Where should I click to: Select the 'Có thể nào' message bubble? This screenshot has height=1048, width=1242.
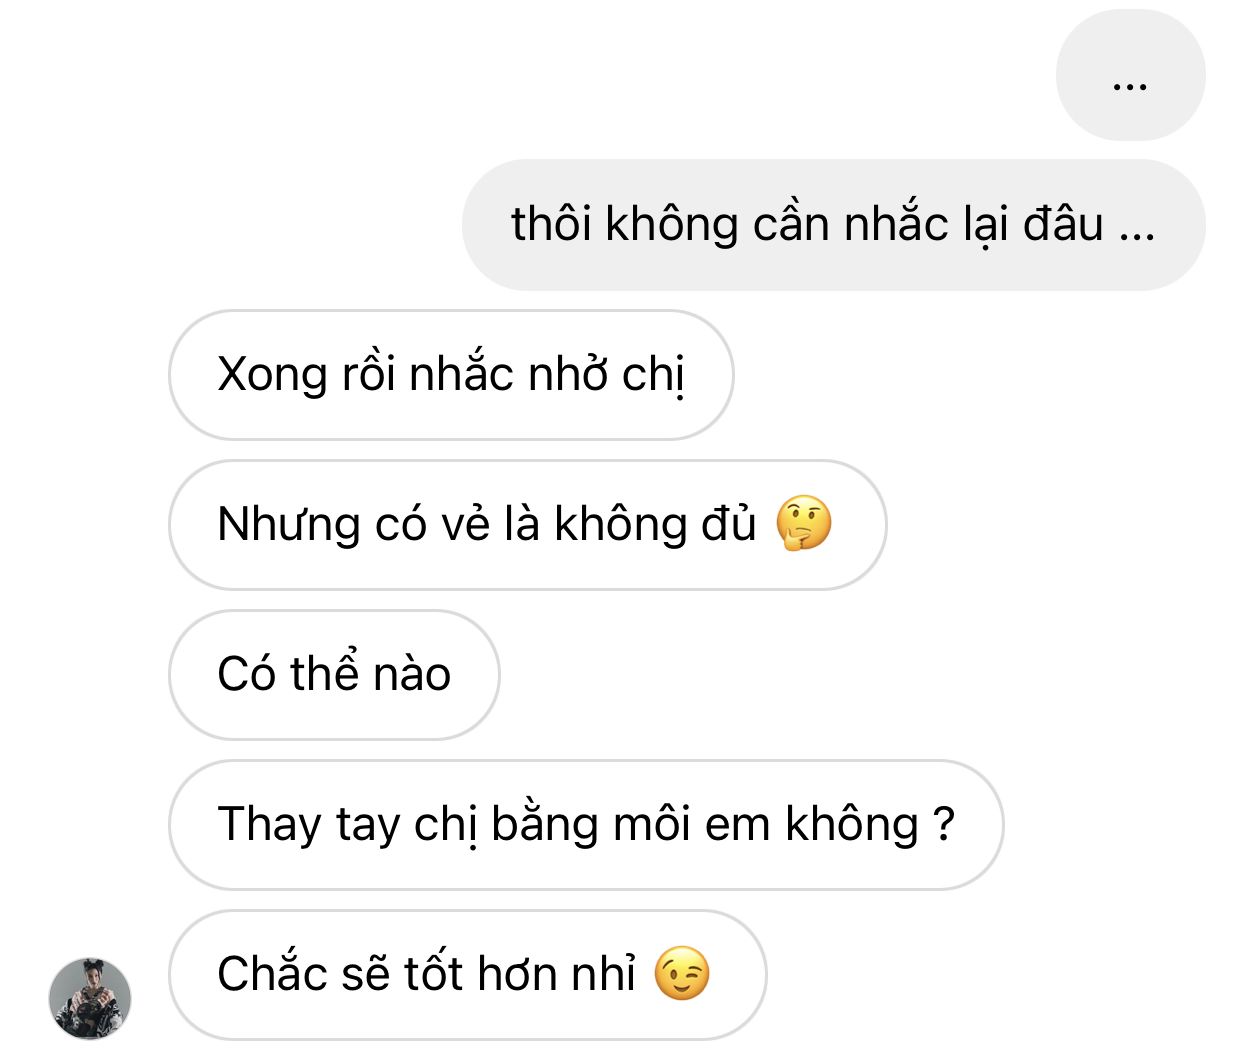tap(334, 675)
